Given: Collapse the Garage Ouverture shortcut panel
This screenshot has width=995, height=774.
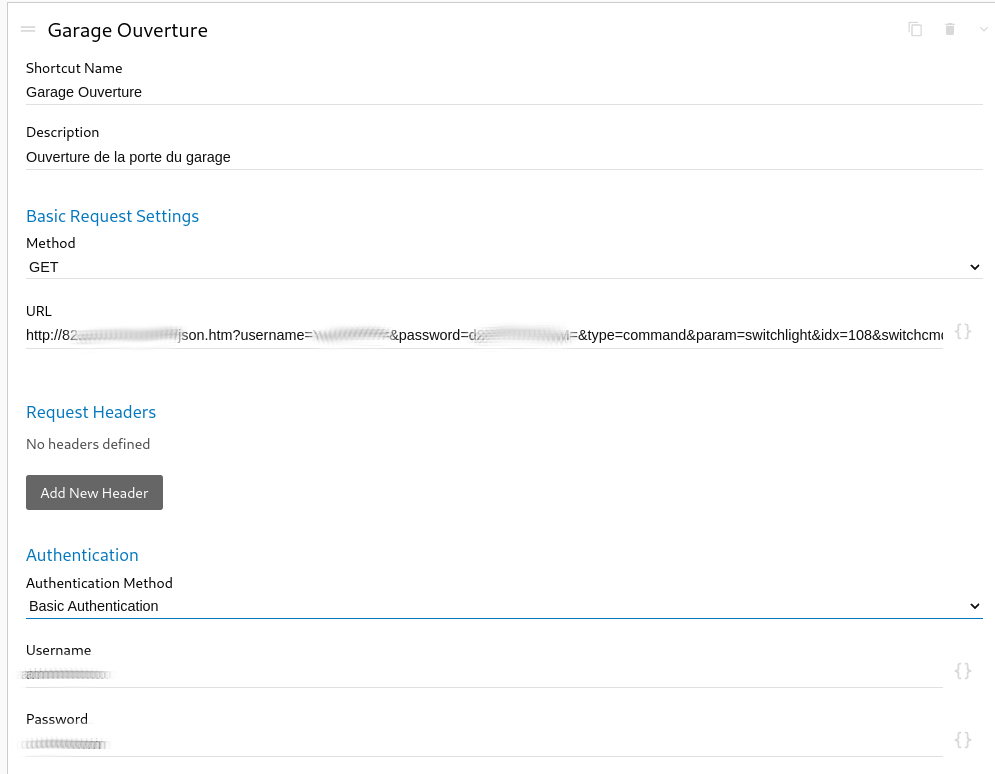Looking at the screenshot, I should coord(983,29).
